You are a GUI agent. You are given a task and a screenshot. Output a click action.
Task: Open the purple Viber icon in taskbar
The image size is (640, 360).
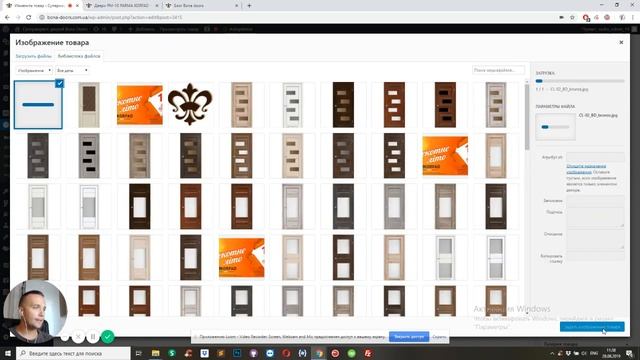[253, 353]
